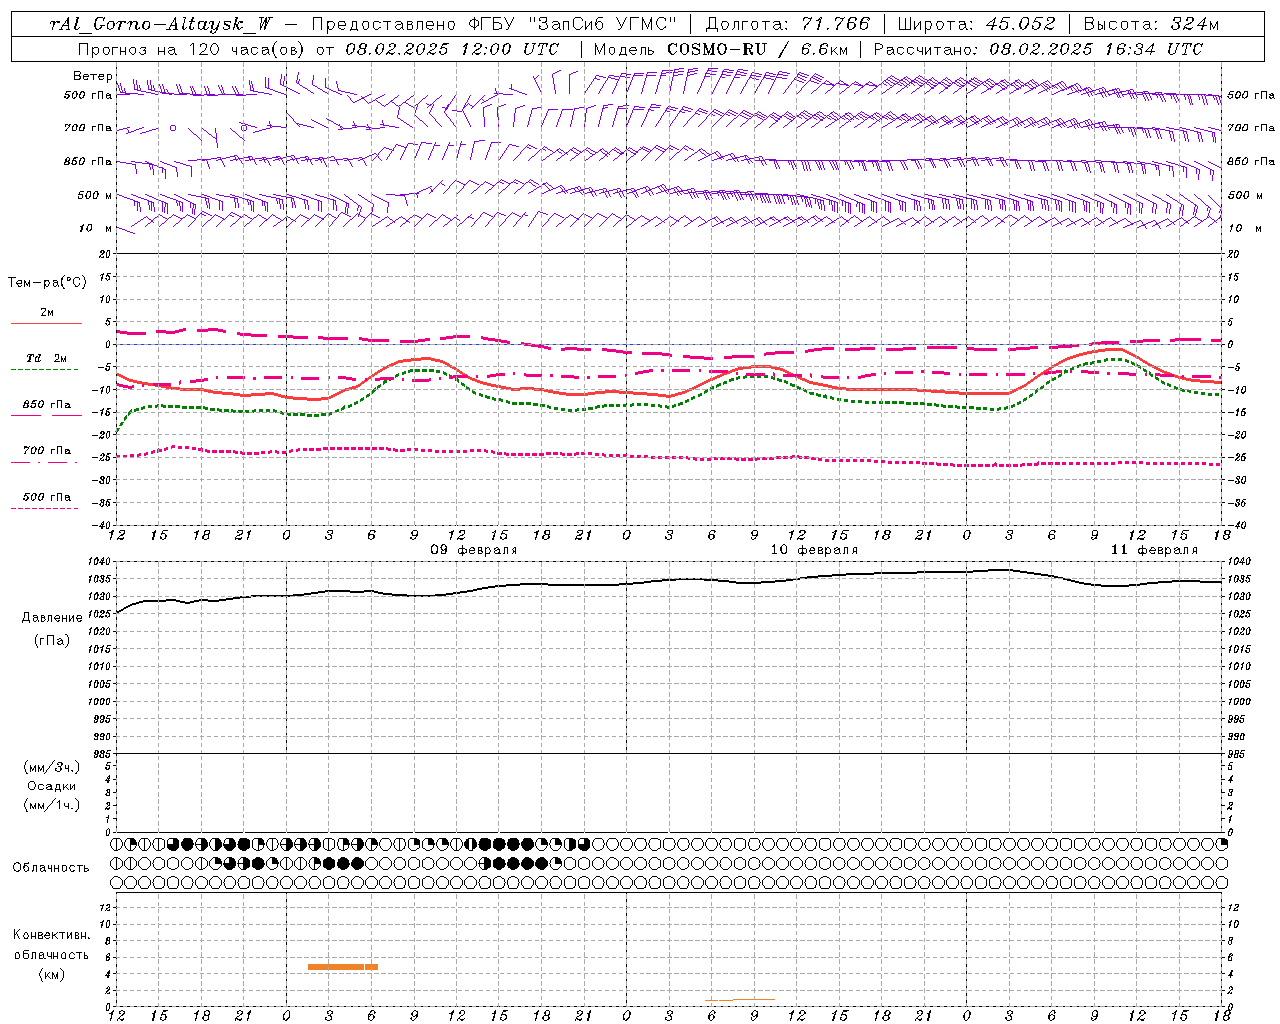Click 'Предоставлено ФГБУ "ЗапСиб УГМС"' provider text

(494, 24)
